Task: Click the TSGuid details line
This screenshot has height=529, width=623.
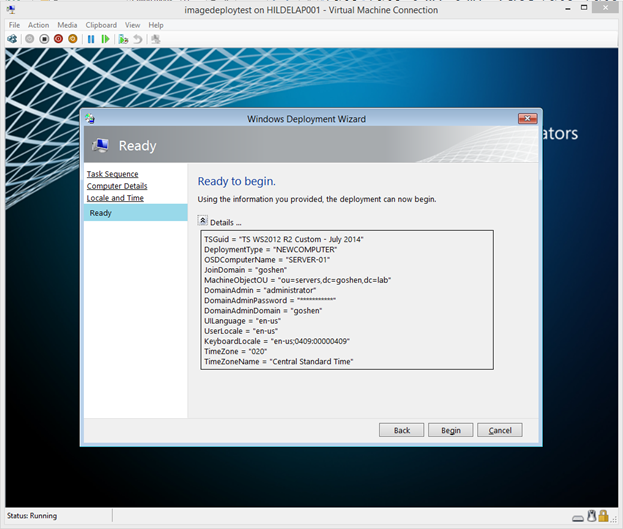Action: (284, 239)
